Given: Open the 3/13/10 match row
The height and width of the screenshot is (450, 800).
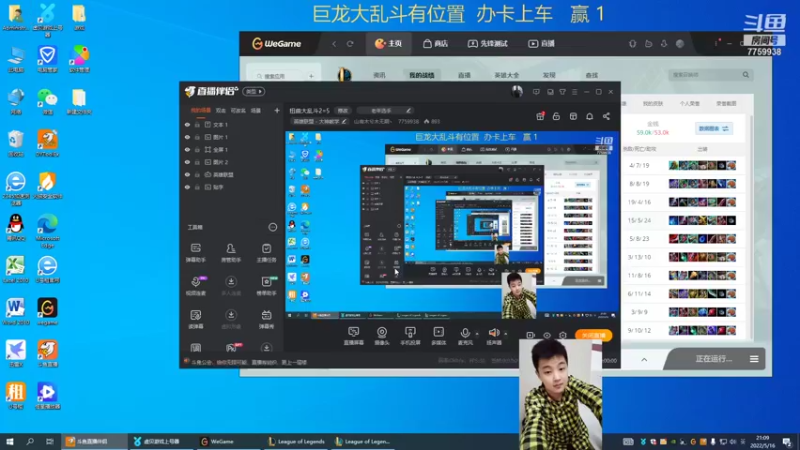Looking at the screenshot, I should coord(682,257).
